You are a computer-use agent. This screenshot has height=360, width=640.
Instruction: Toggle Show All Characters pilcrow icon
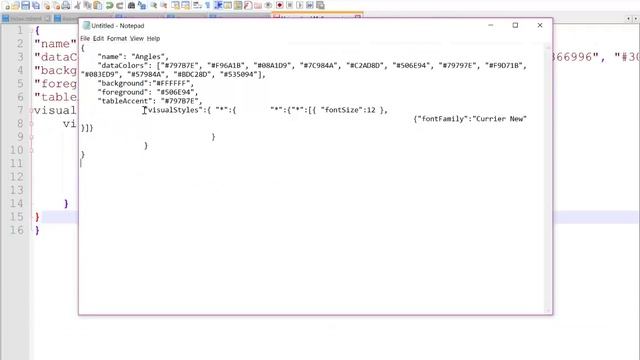click(207, 5)
